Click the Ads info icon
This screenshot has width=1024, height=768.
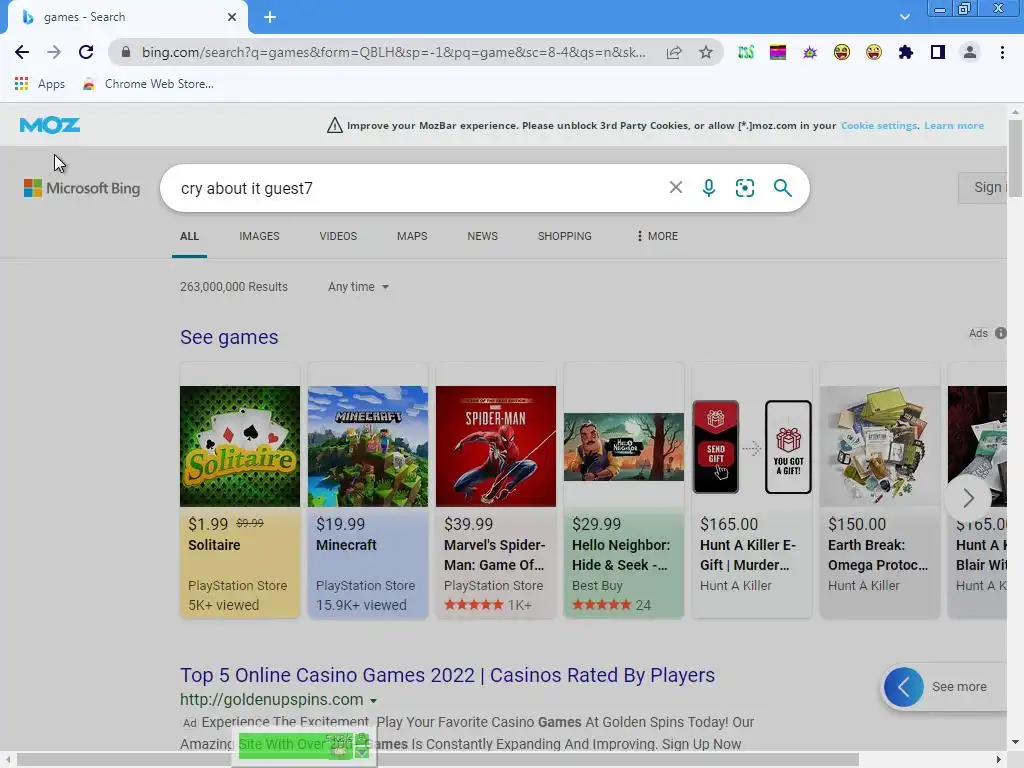[1000, 333]
